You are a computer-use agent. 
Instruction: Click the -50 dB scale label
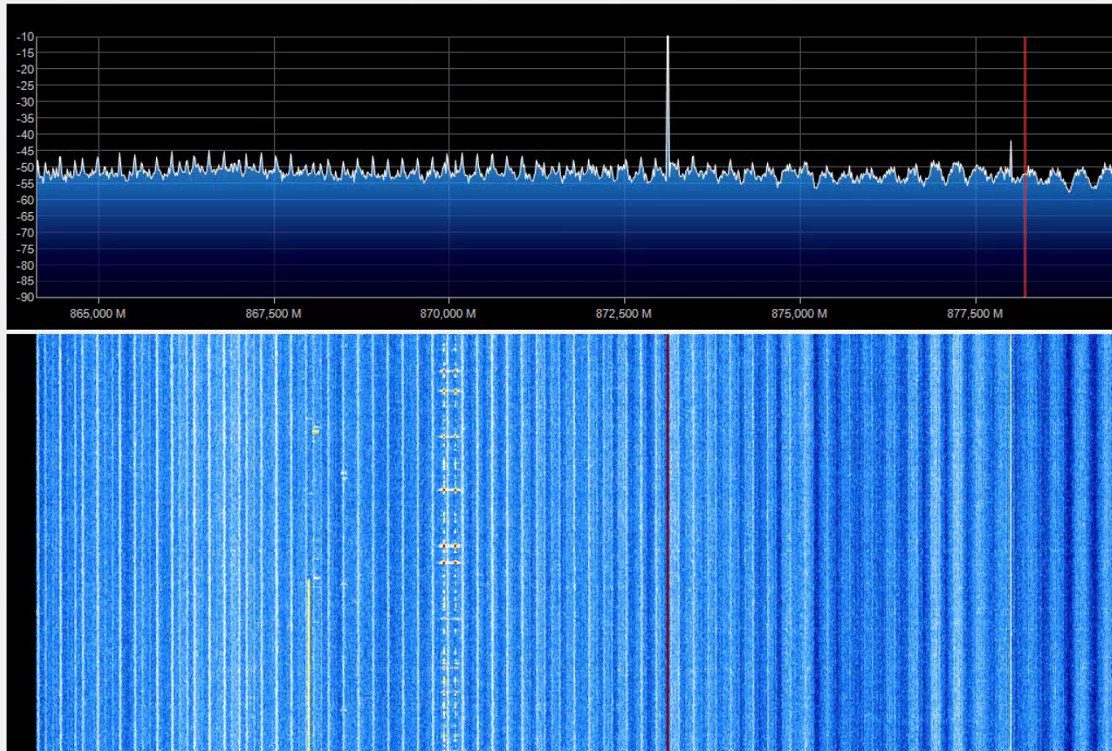click(x=26, y=167)
